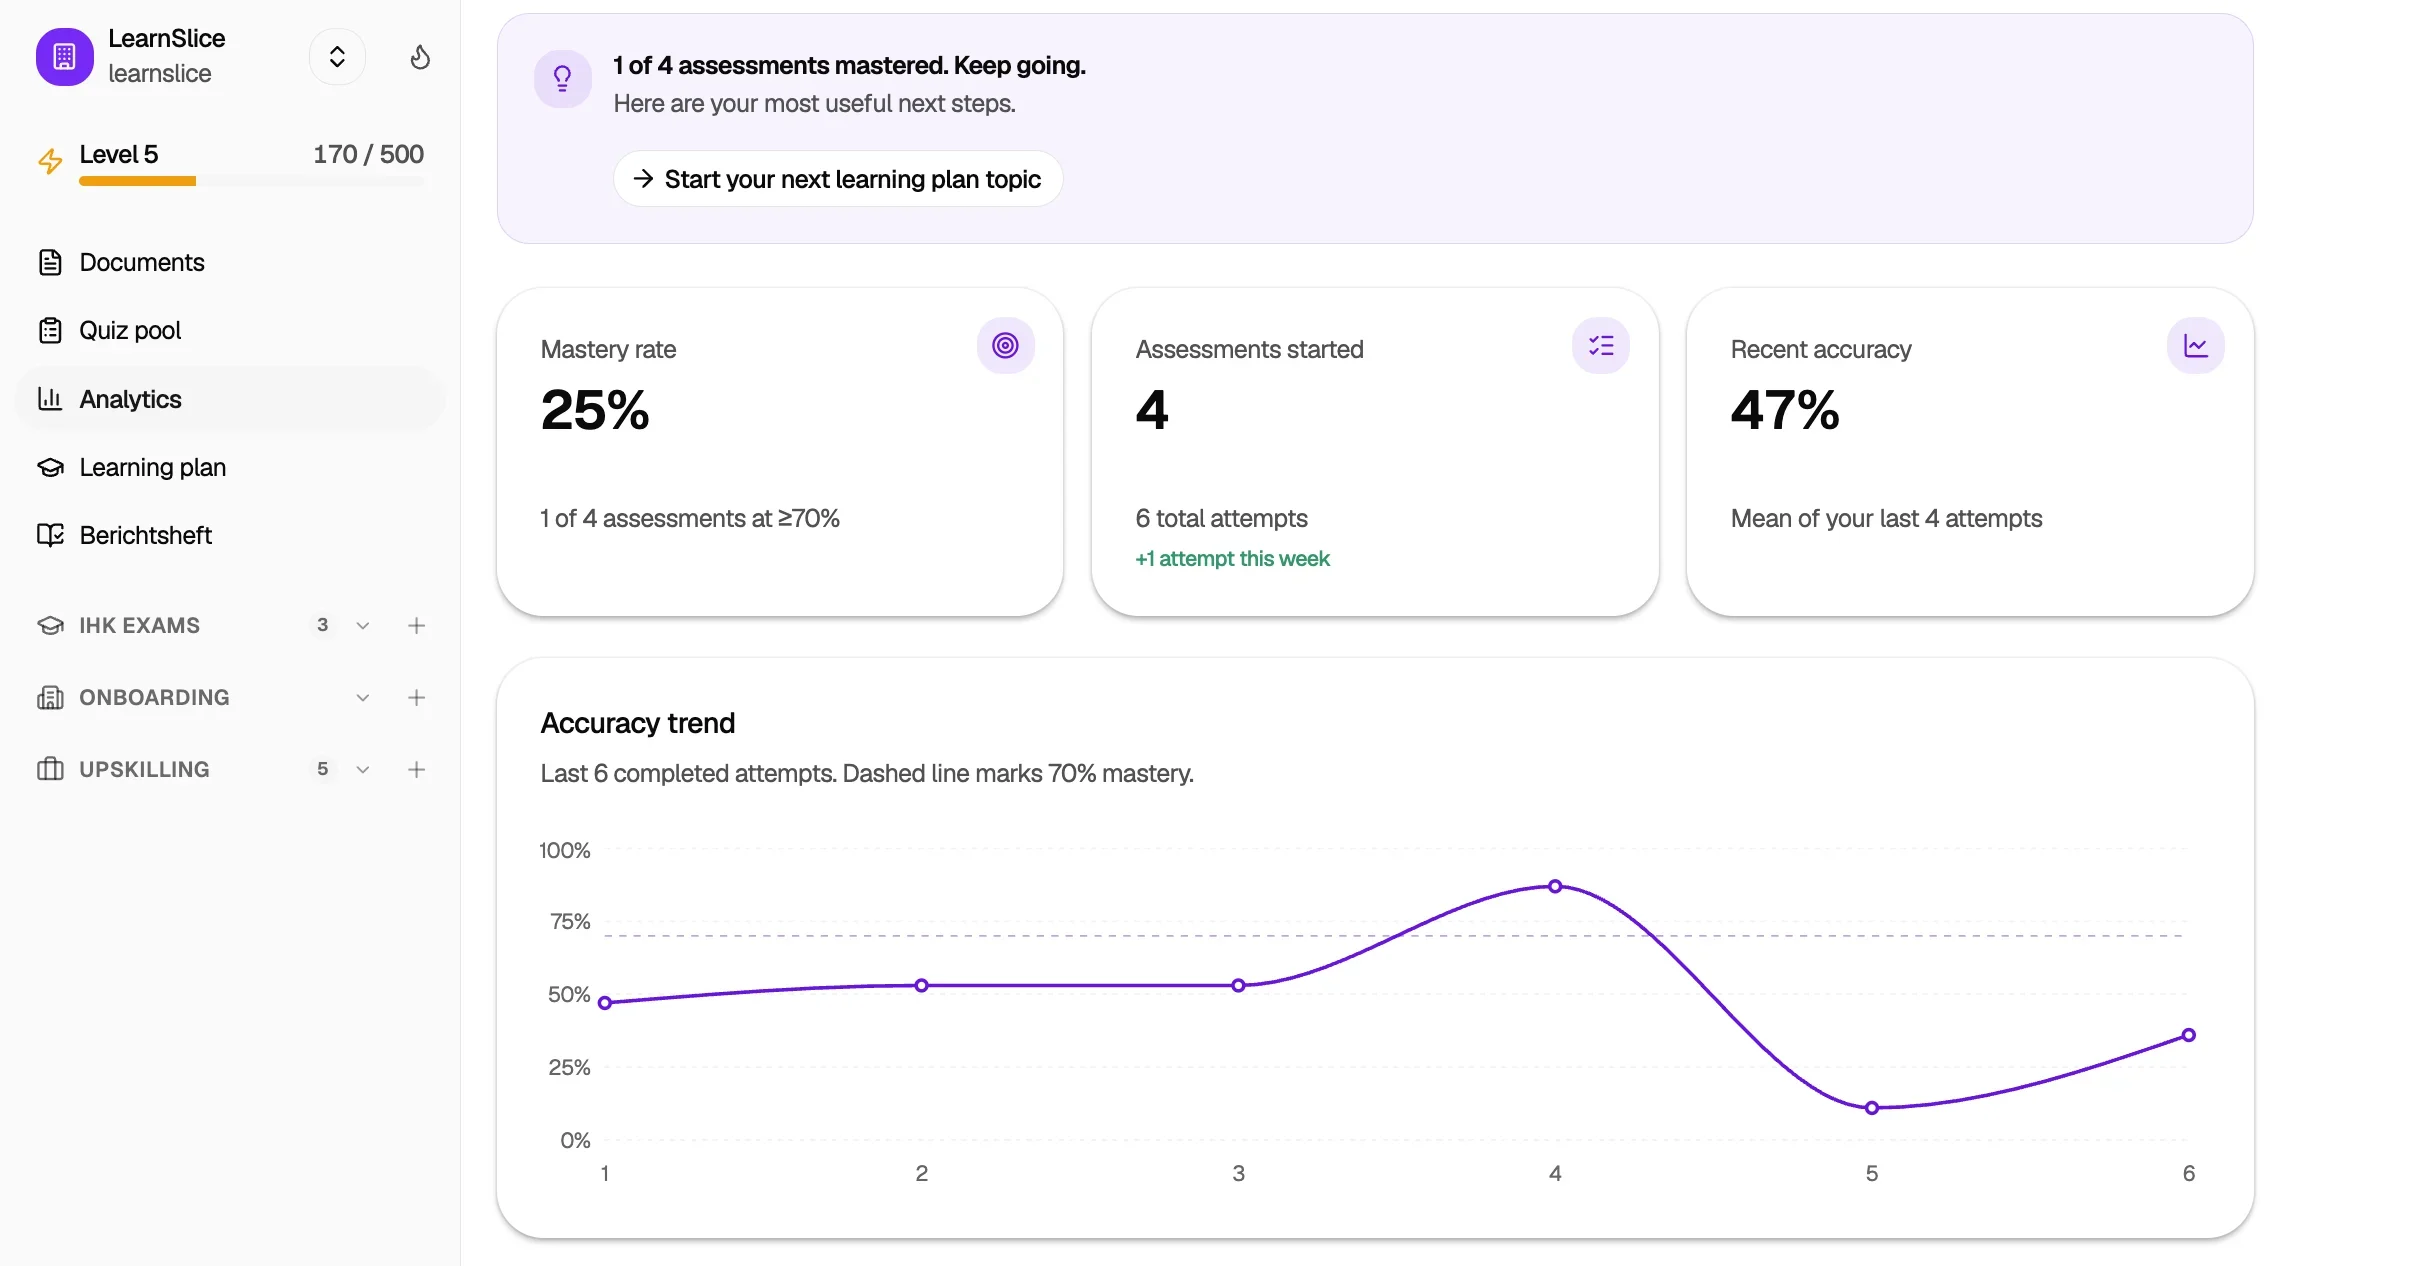Click the Level 5 XP progress bar

point(252,181)
